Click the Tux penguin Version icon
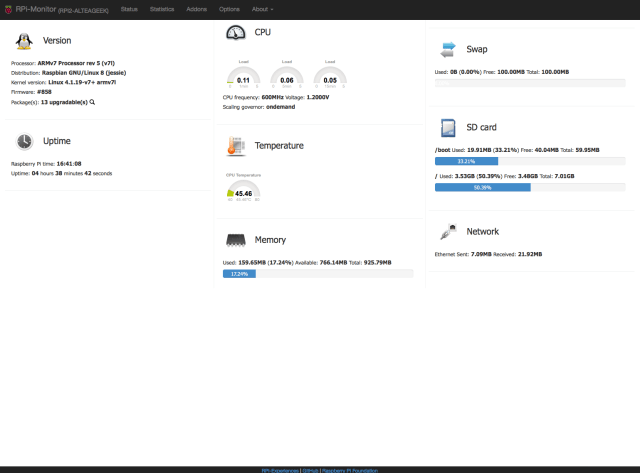The image size is (640, 473). click(x=24, y=41)
